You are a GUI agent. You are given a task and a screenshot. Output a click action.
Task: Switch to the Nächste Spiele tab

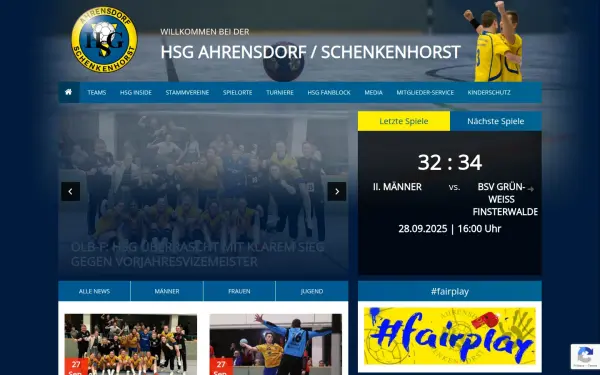tap(496, 121)
